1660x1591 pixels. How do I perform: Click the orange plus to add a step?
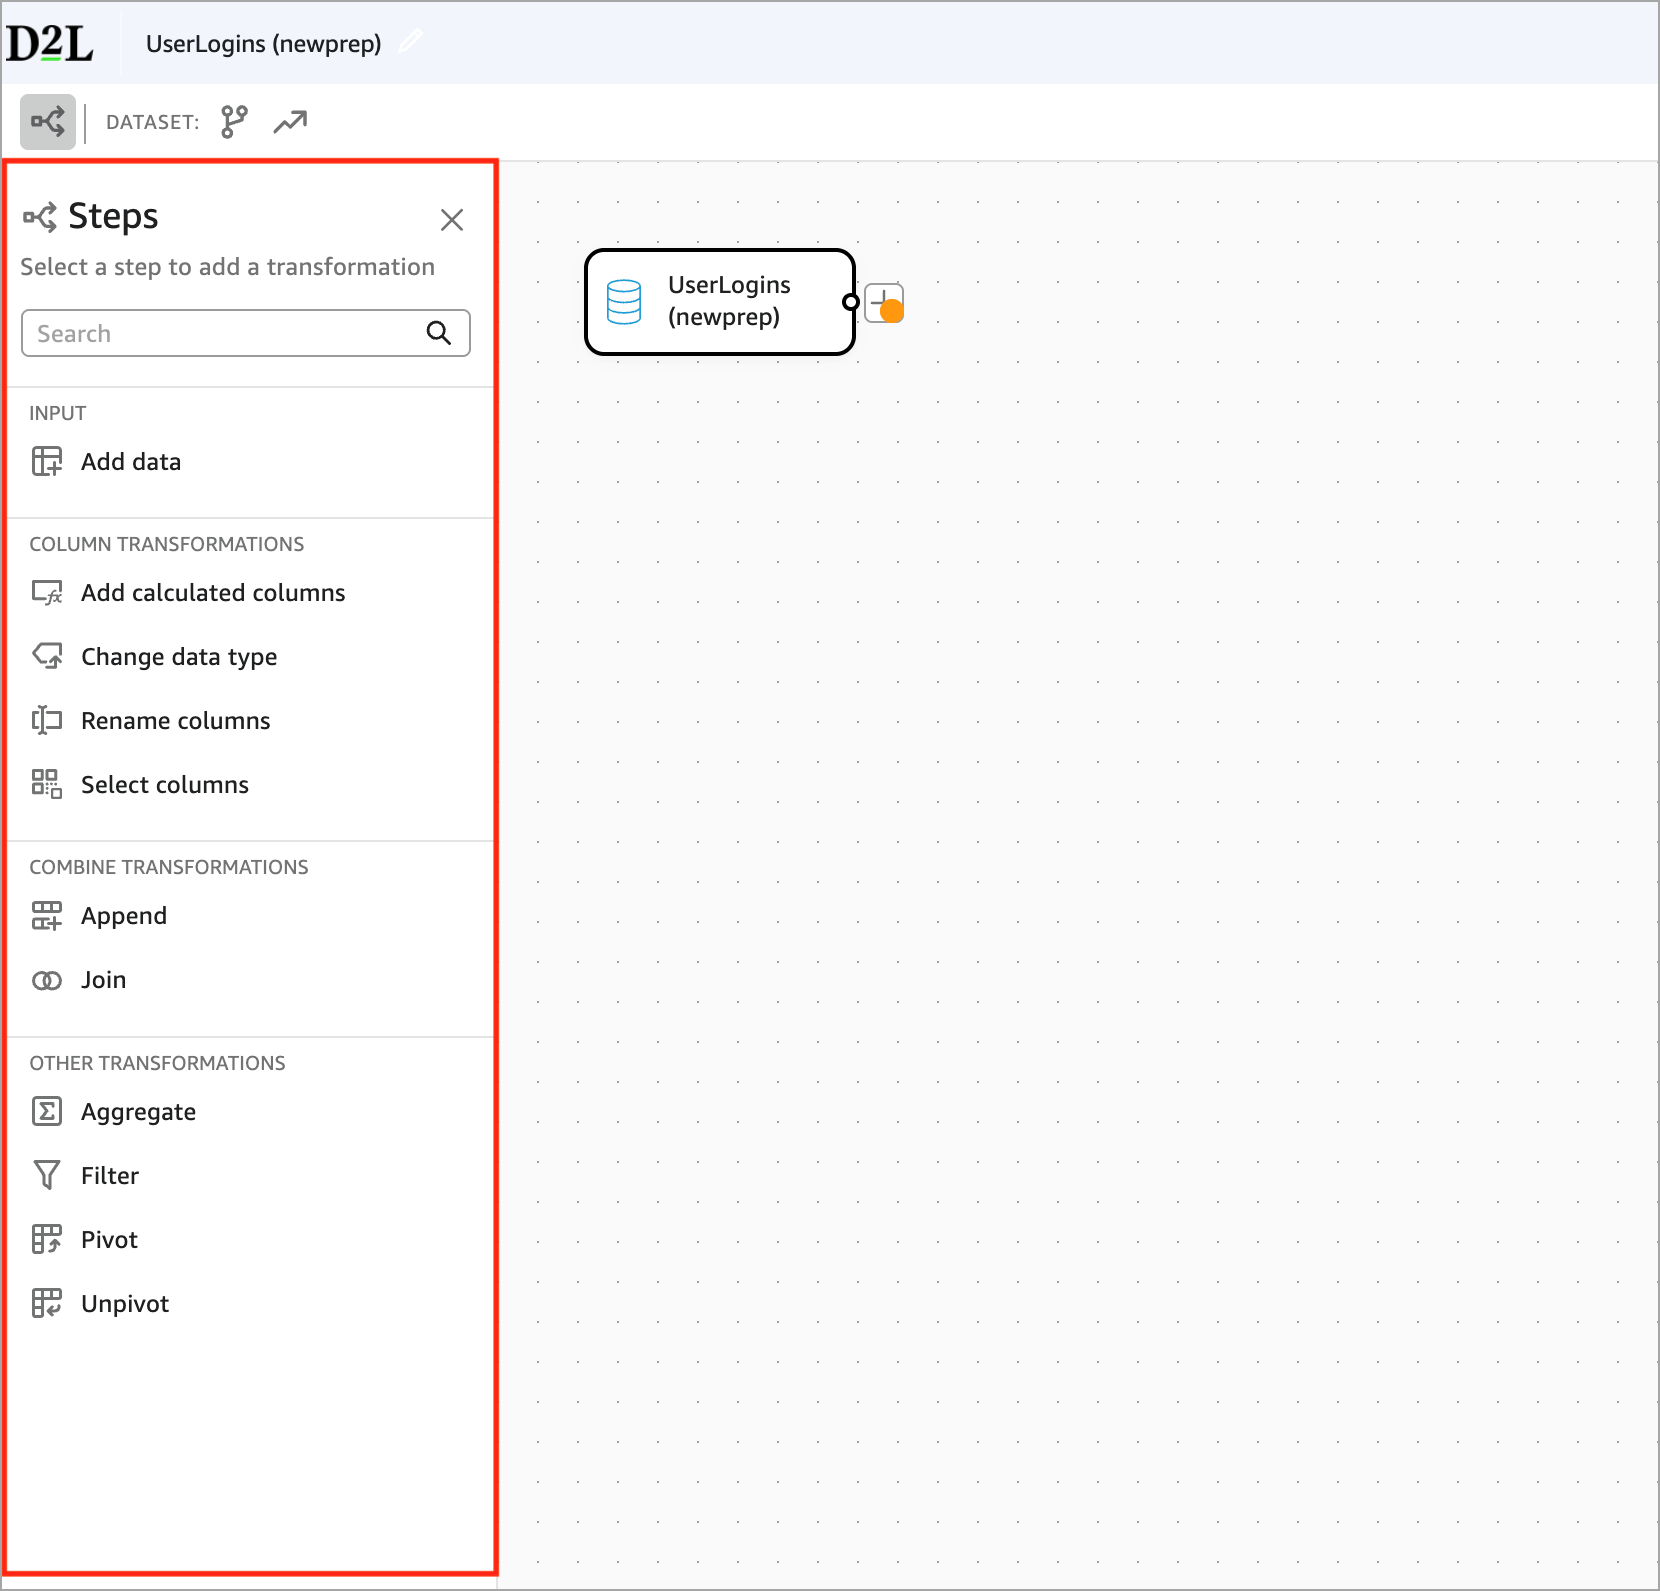[x=884, y=302]
